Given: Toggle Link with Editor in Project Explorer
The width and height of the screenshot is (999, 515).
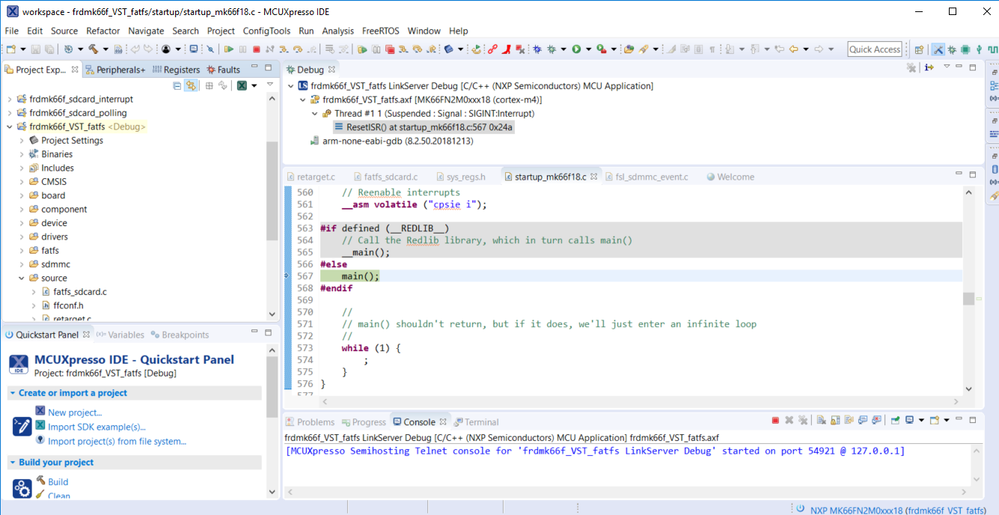Looking at the screenshot, I should pyautogui.click(x=191, y=87).
